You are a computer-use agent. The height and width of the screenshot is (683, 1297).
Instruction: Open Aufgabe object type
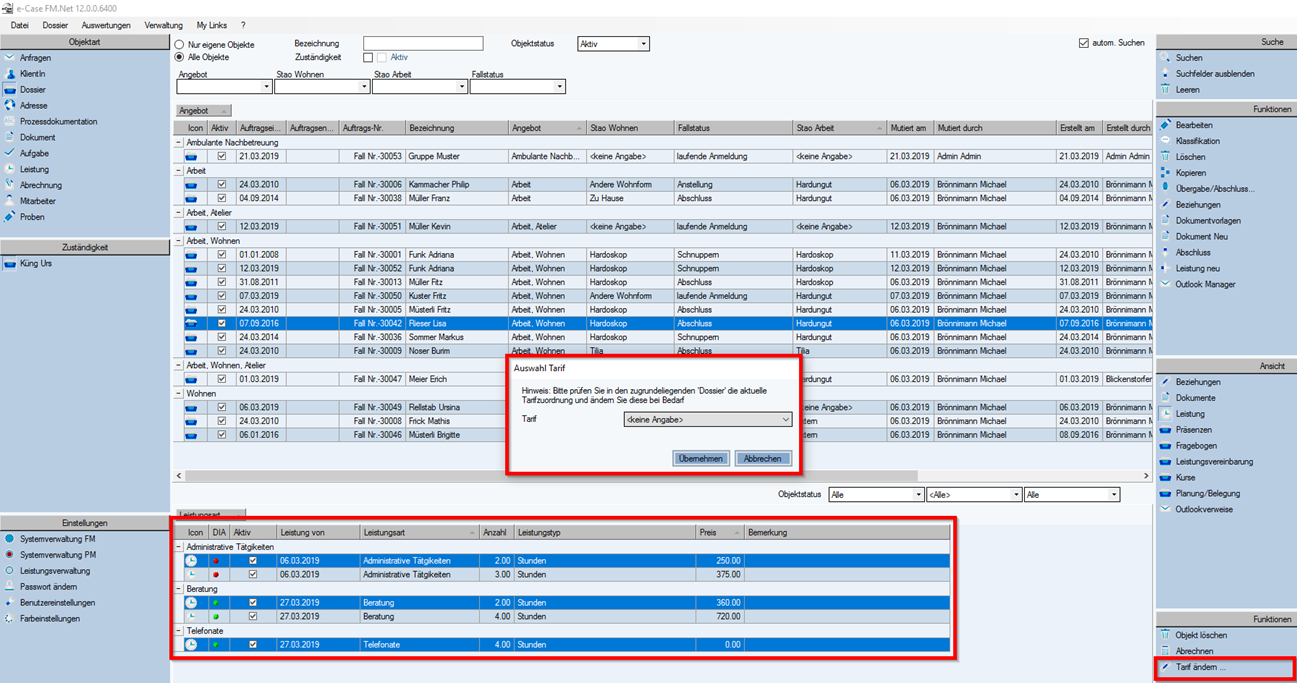pyautogui.click(x=34, y=154)
